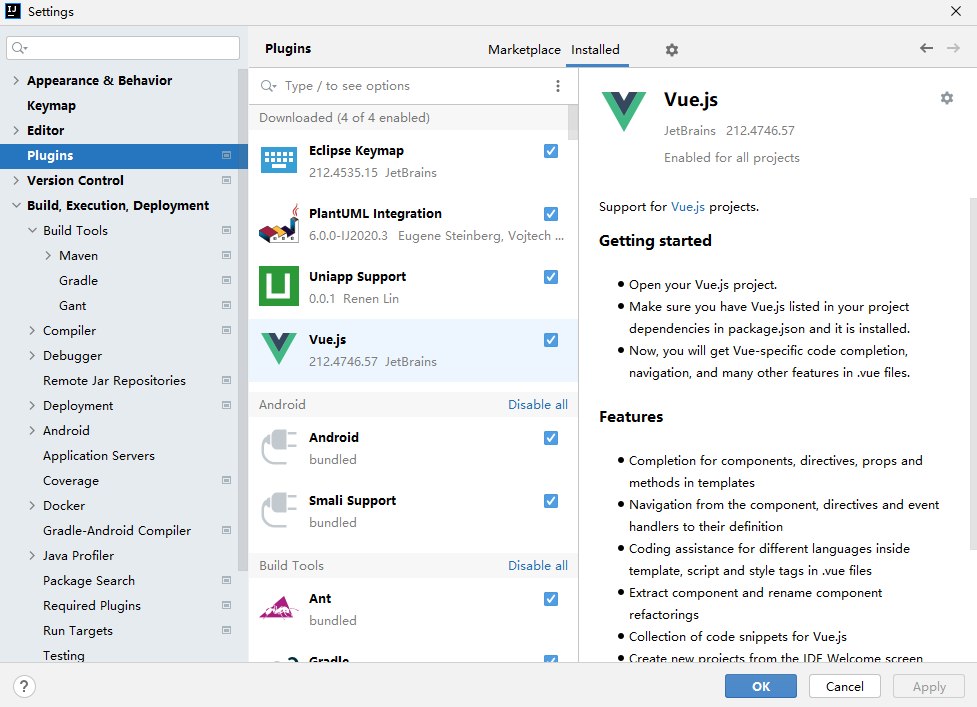Toggle the Smali Support plugin checkbox

click(x=551, y=501)
